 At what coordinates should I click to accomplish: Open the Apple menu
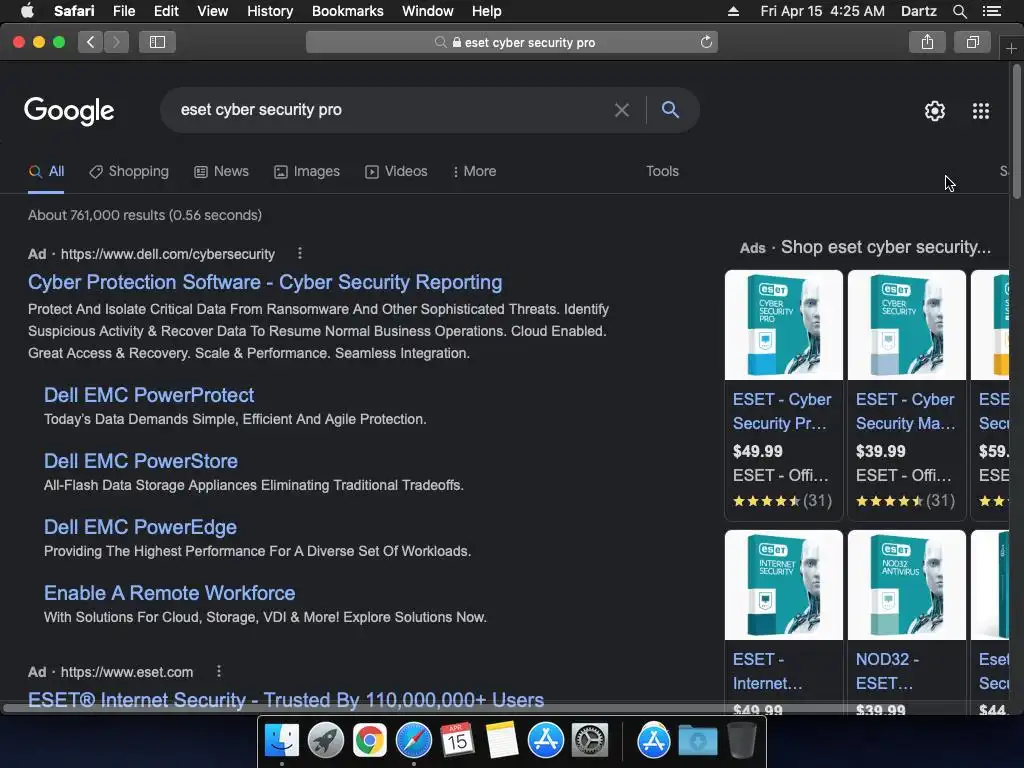click(x=27, y=10)
